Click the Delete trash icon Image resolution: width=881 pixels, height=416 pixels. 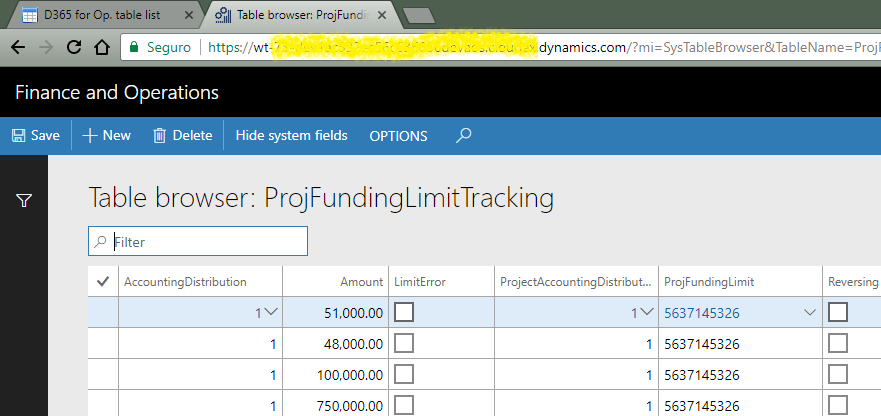pos(159,136)
